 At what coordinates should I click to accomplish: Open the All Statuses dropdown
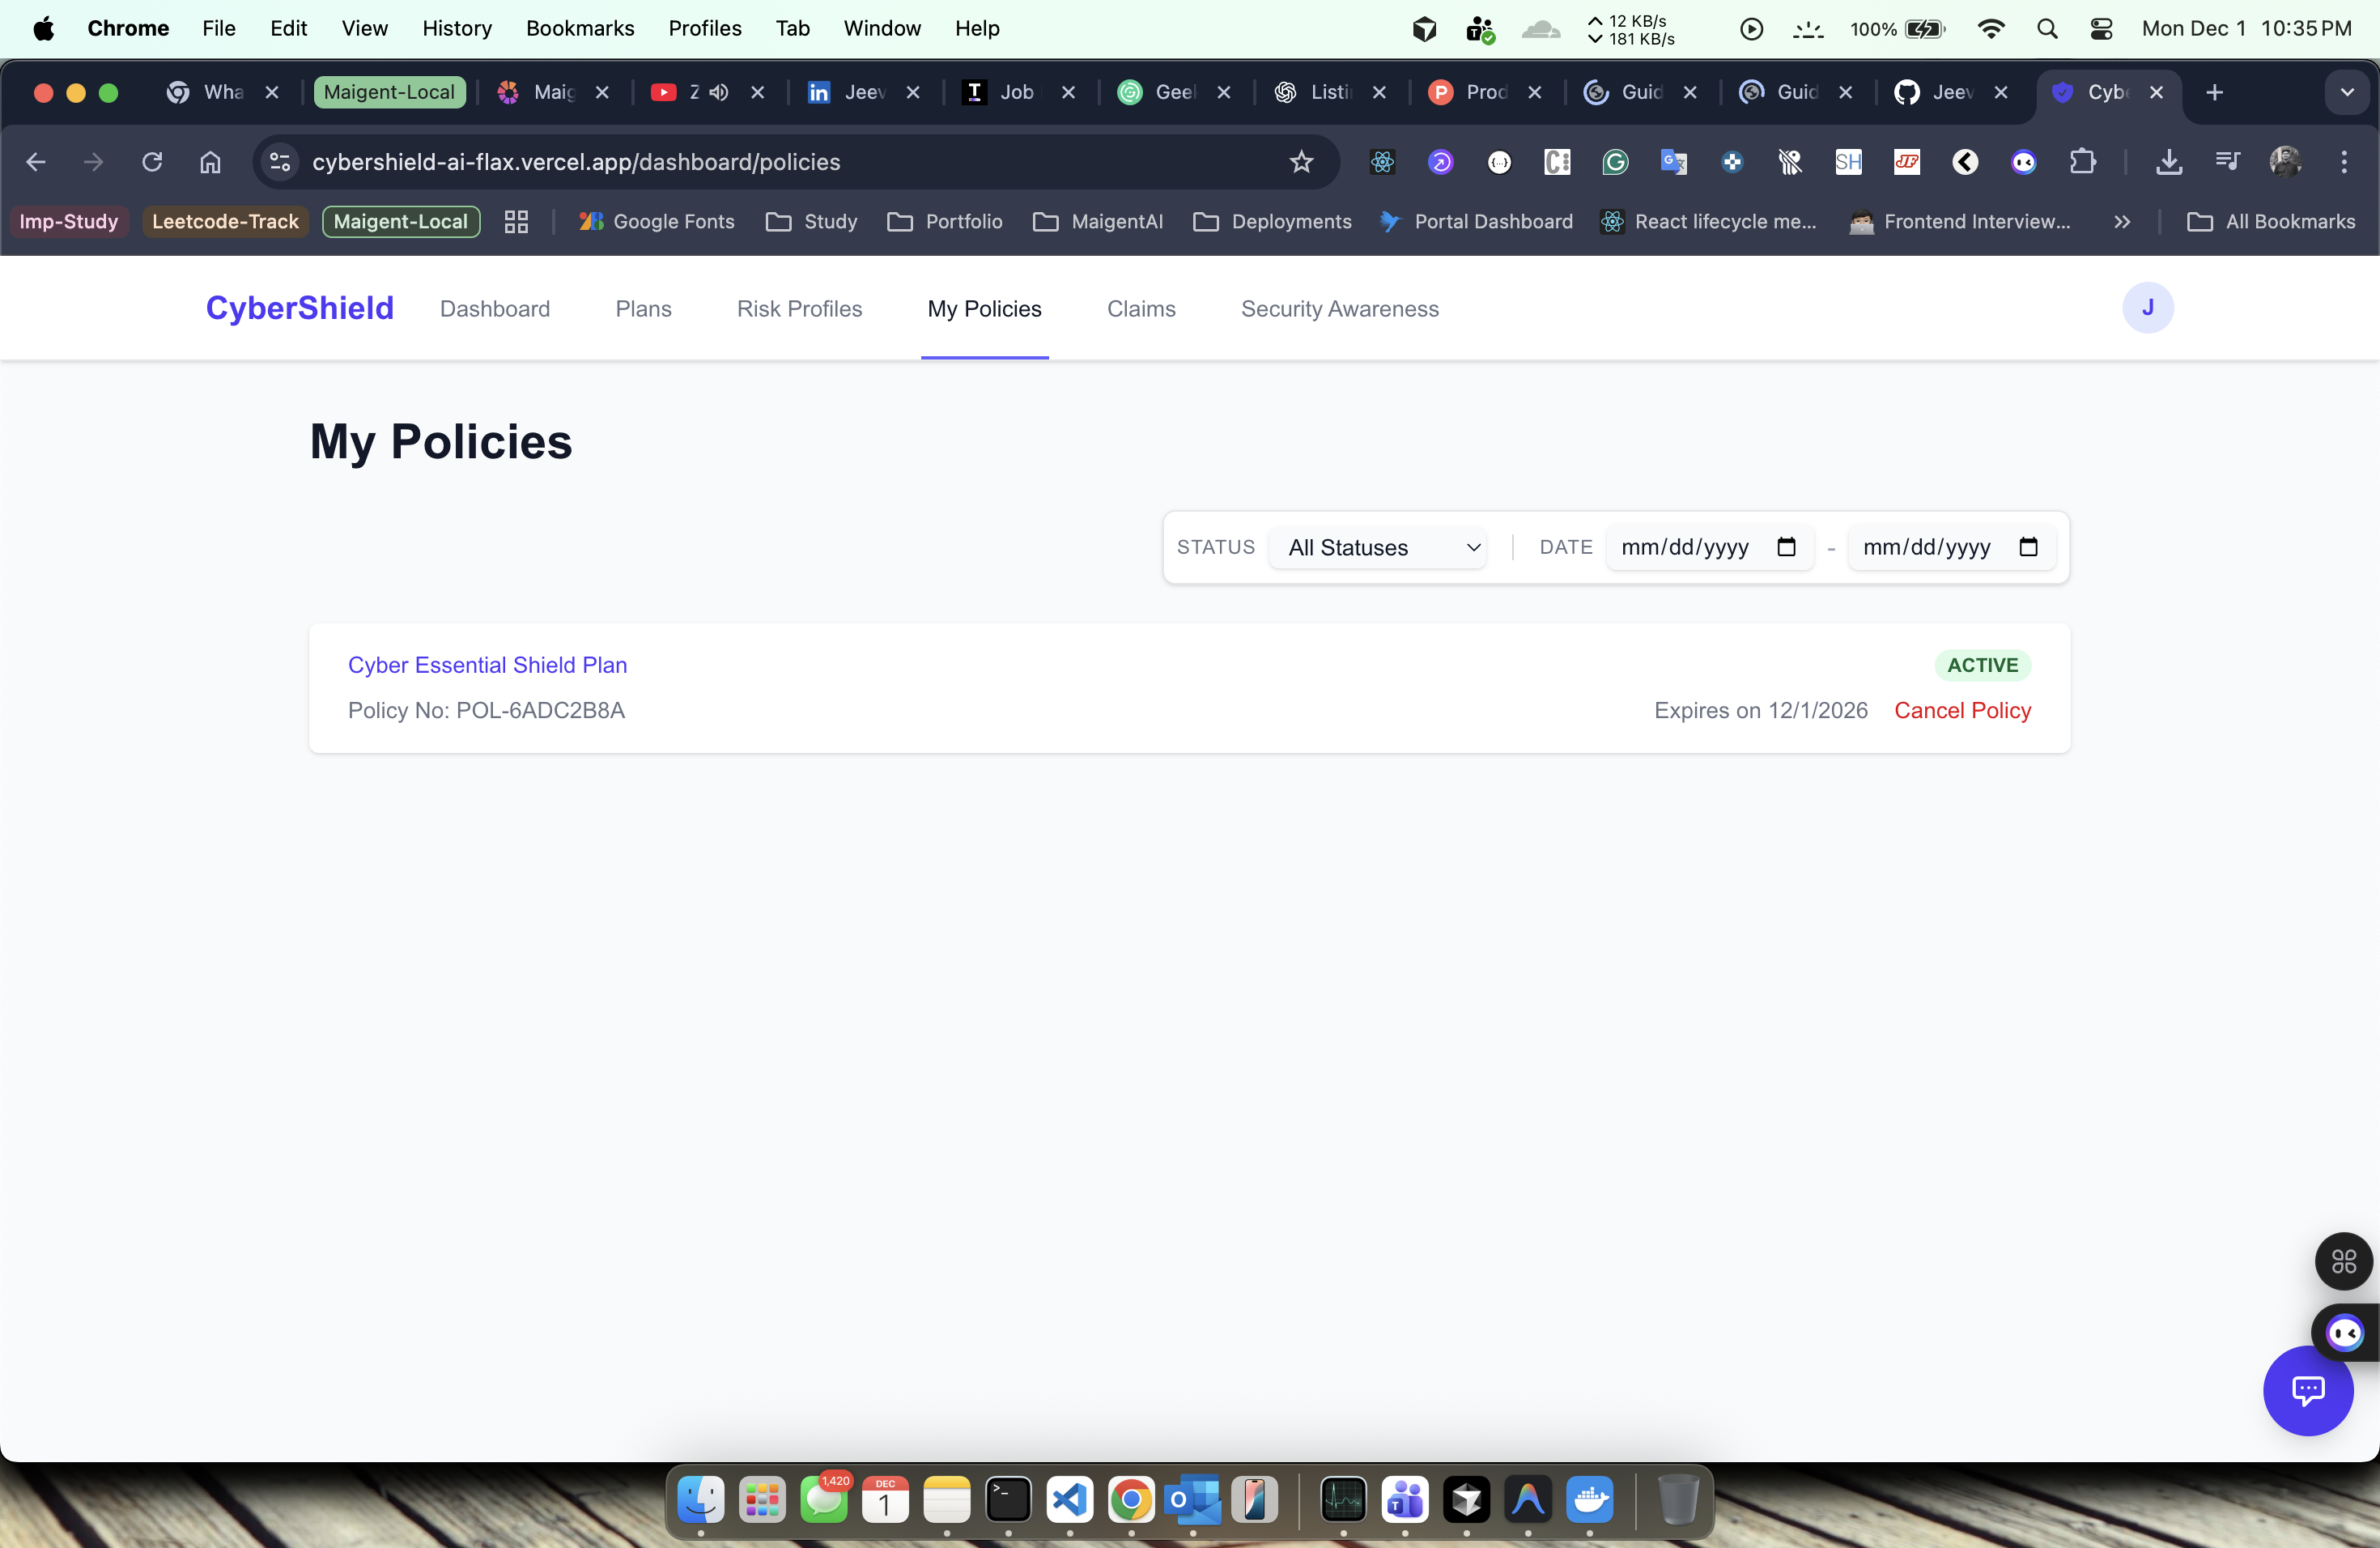[x=1377, y=547]
